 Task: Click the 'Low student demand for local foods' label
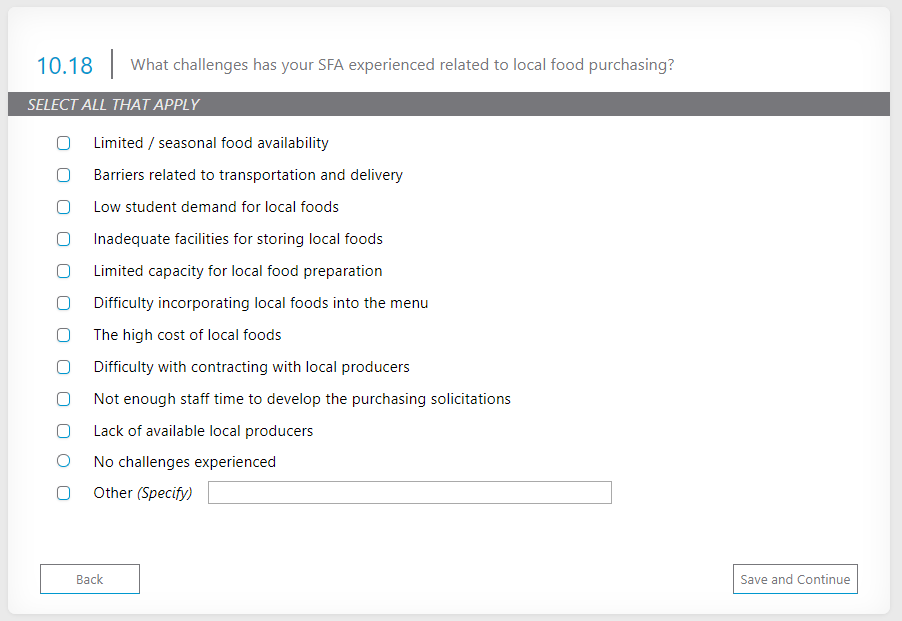coord(216,207)
